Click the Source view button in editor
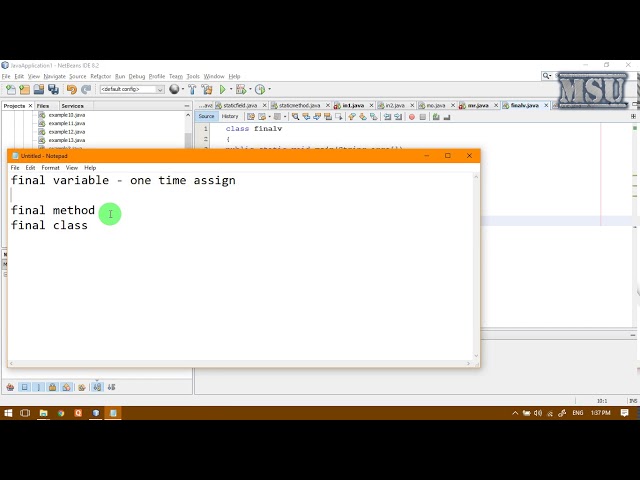The width and height of the screenshot is (640, 480). click(x=206, y=116)
